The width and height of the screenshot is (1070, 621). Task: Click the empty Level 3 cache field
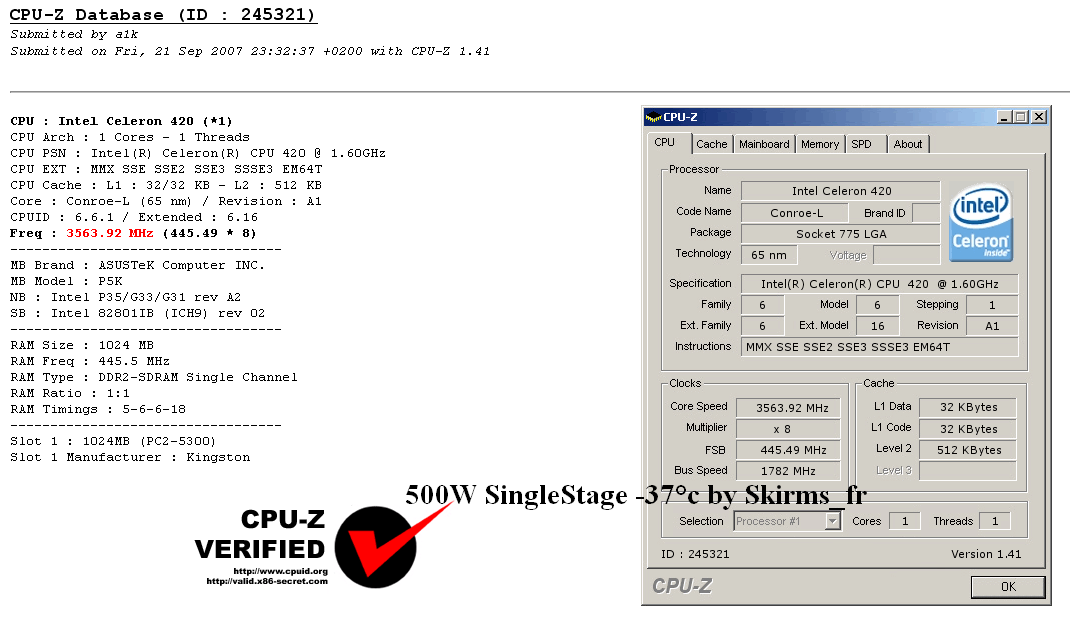click(968, 471)
